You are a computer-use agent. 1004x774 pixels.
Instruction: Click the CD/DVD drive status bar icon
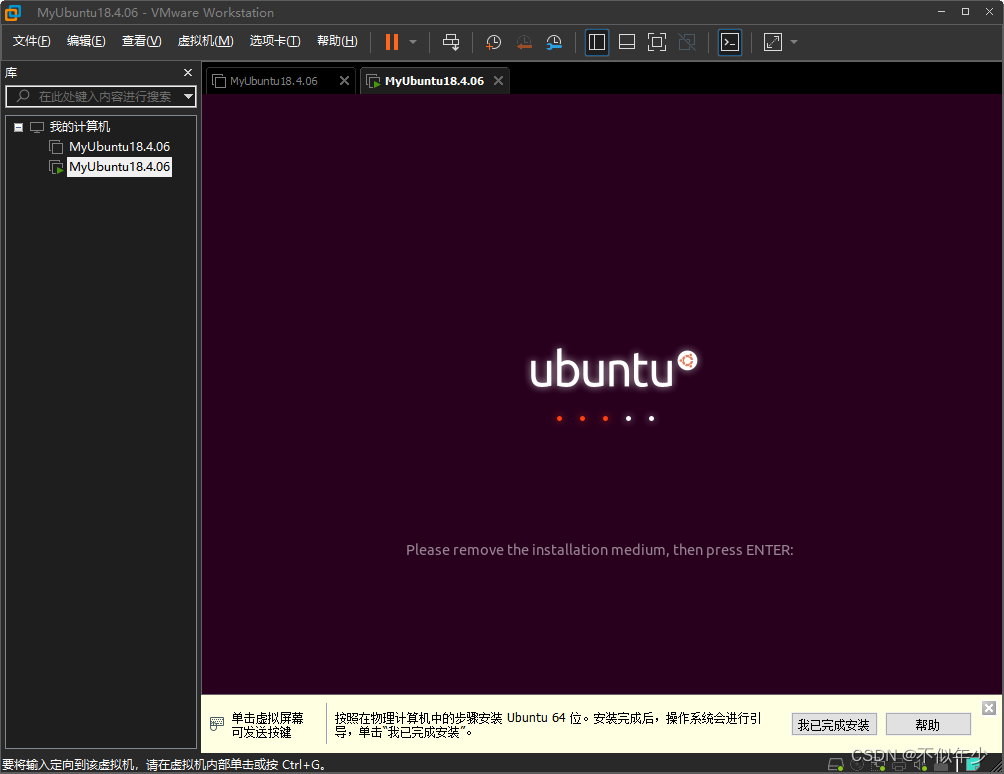pyautogui.click(x=857, y=764)
